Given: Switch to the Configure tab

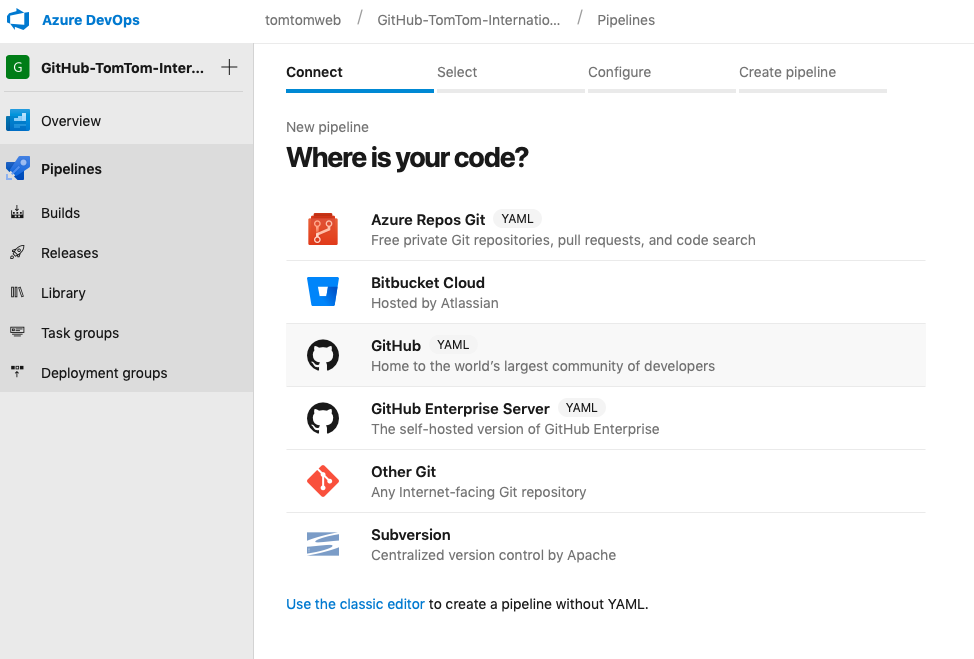Looking at the screenshot, I should click(x=619, y=72).
